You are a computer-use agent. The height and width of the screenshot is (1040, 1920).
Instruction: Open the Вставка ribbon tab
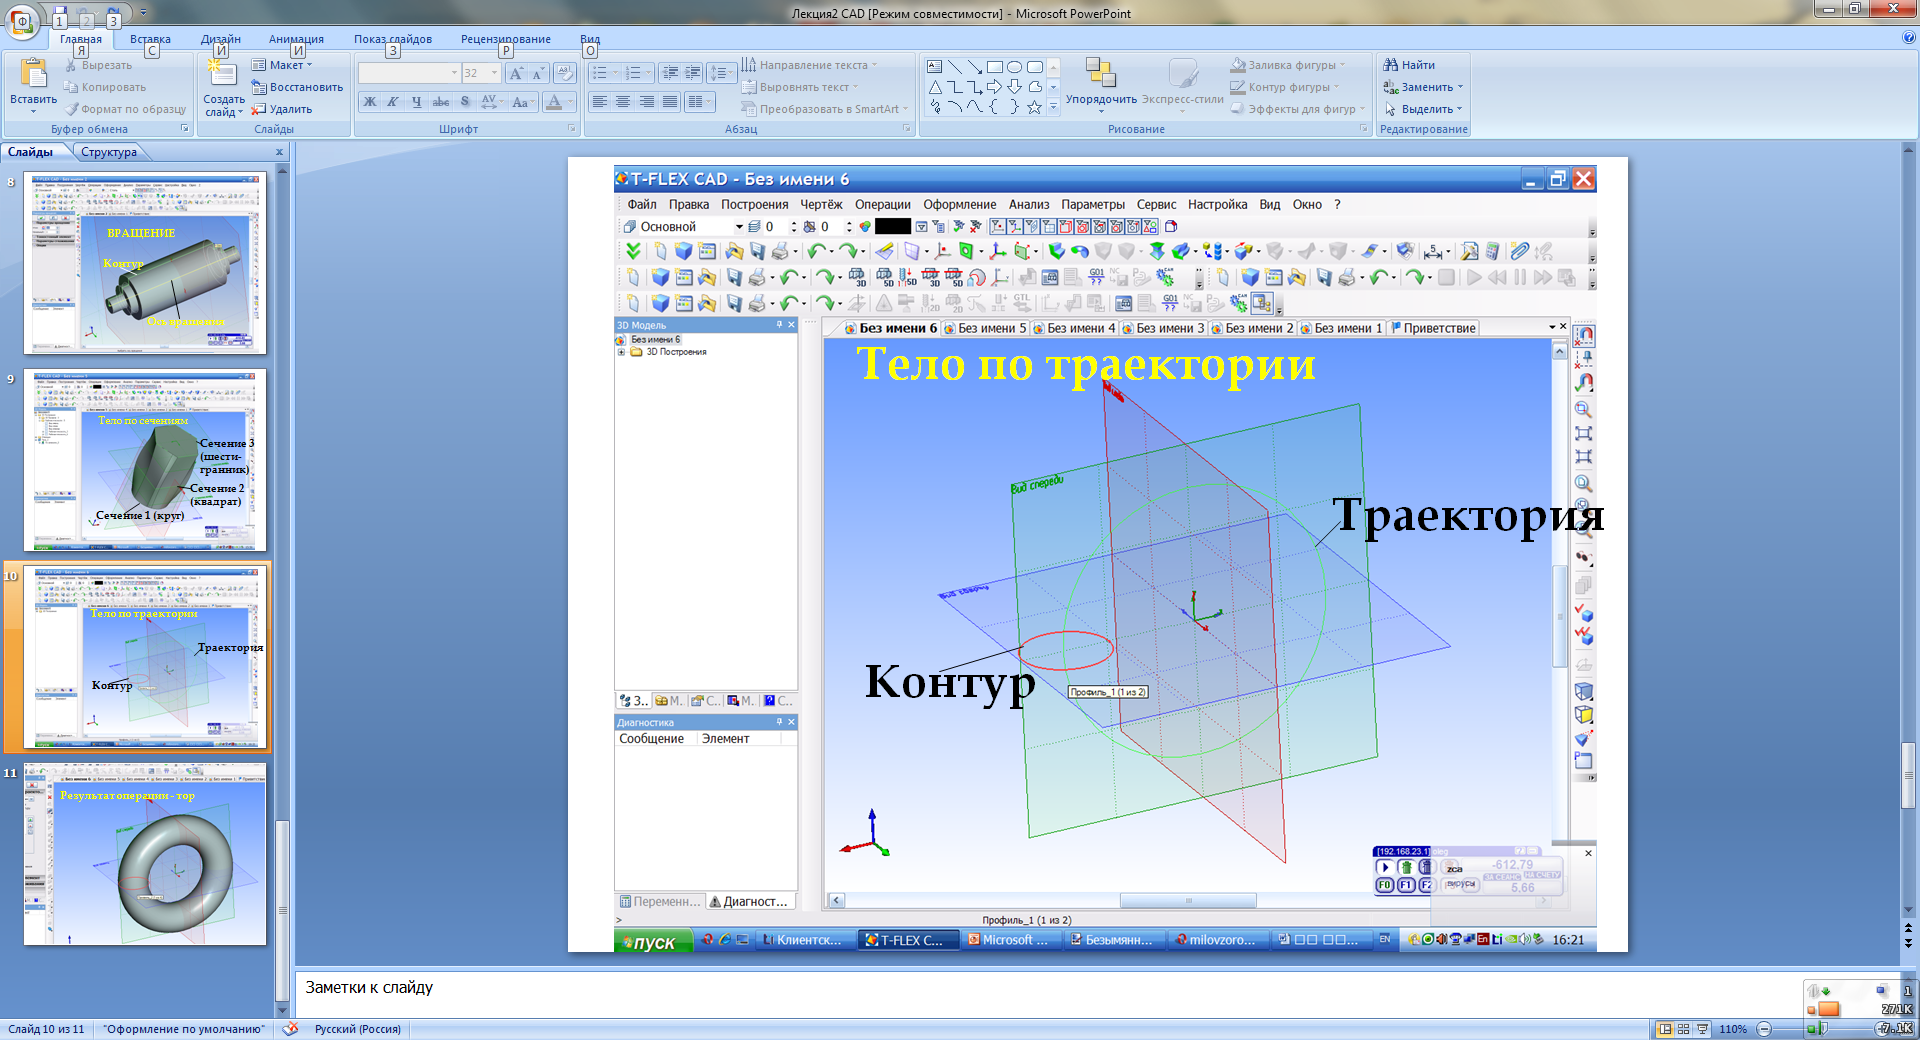[150, 39]
